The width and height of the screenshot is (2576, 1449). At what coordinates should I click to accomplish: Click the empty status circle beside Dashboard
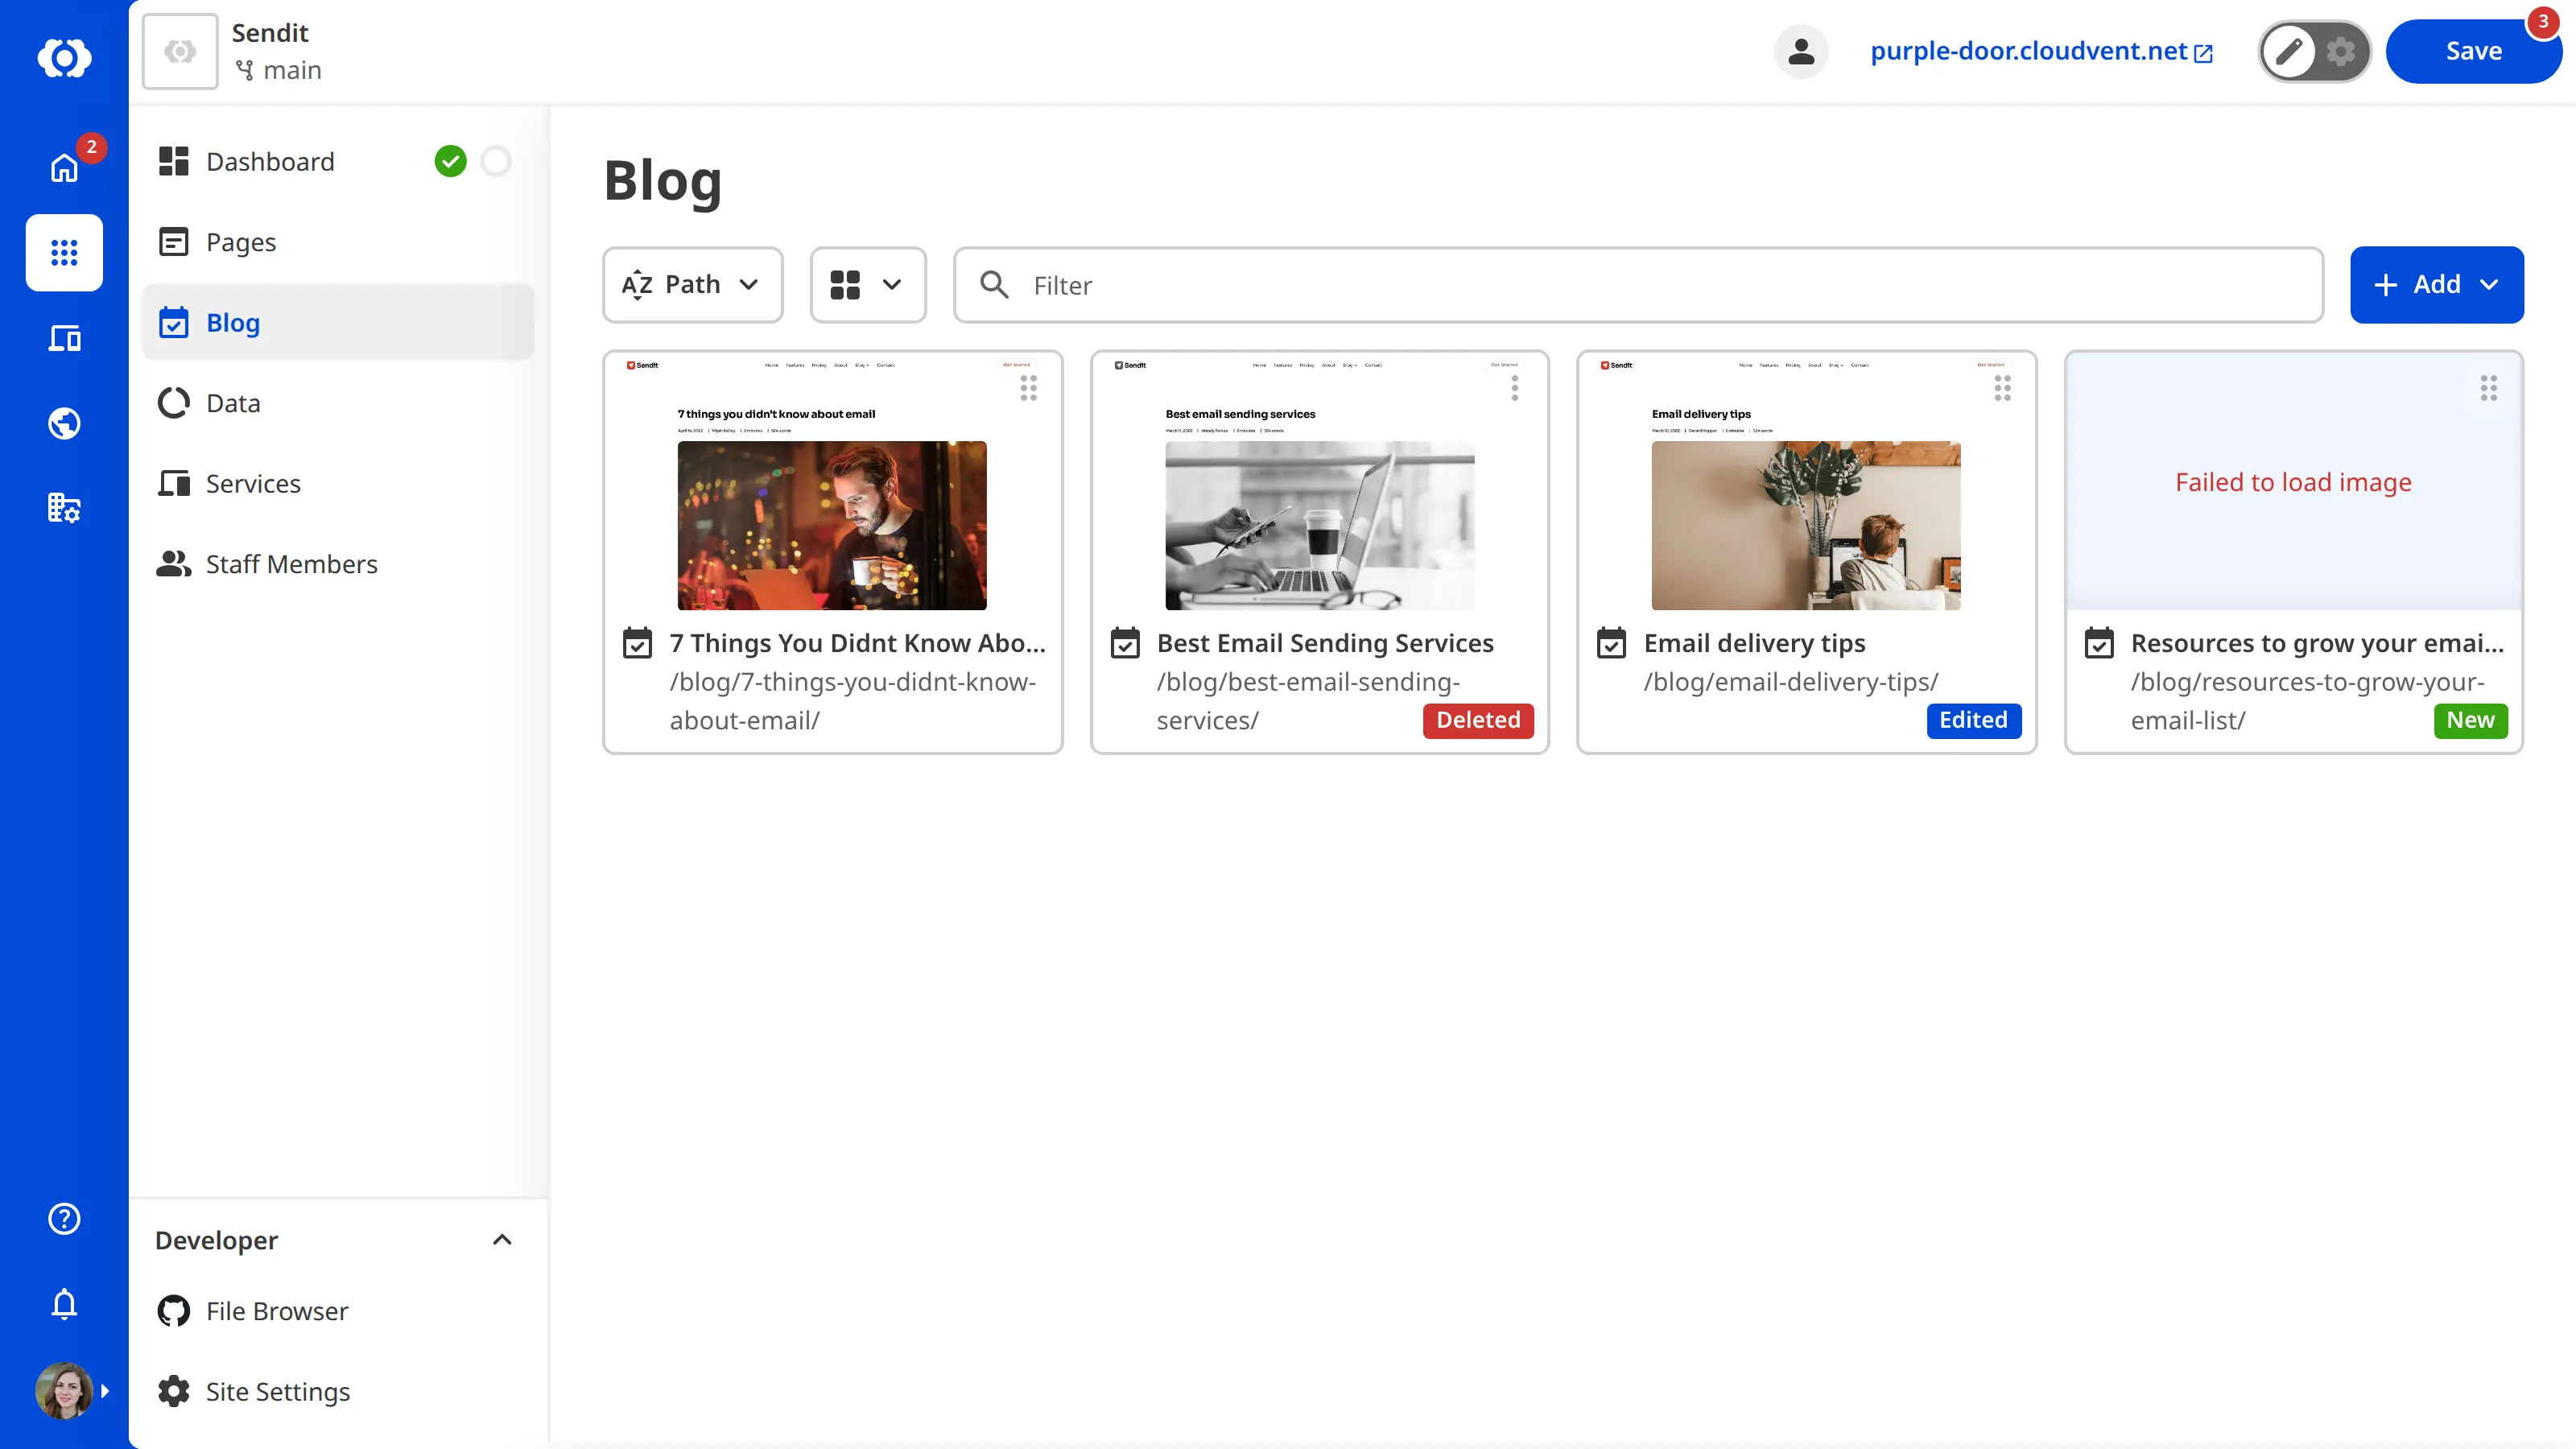pos(496,161)
